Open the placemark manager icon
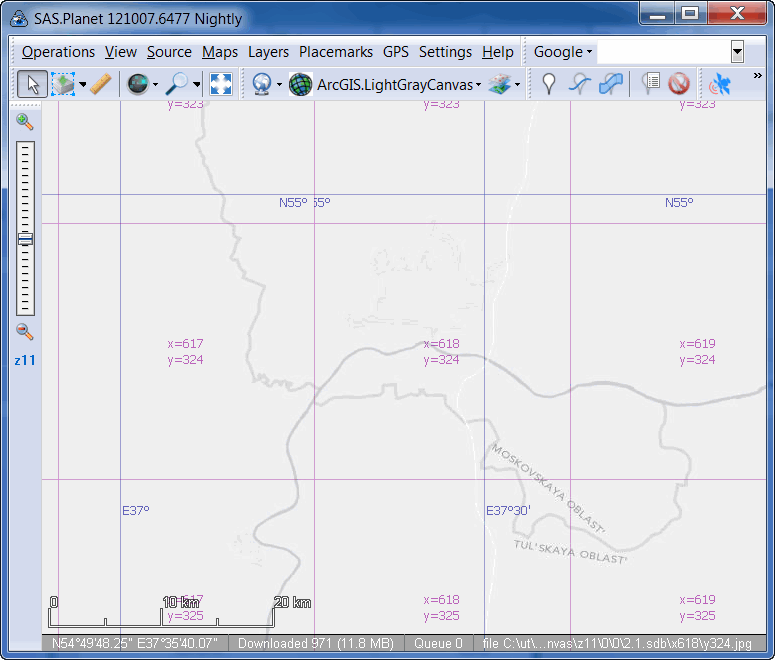The width and height of the screenshot is (775, 660). [x=650, y=85]
